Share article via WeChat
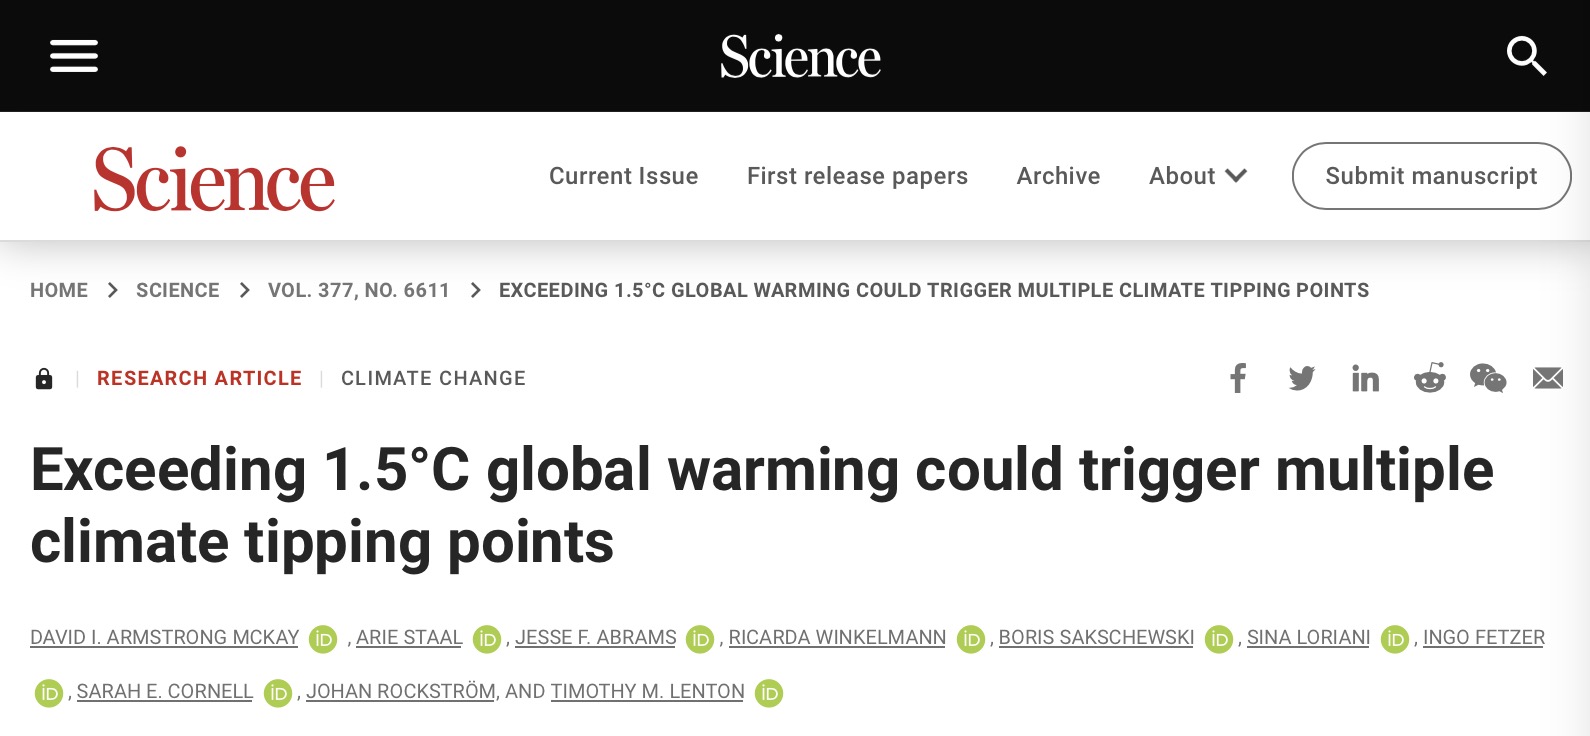1590x736 pixels. click(x=1488, y=378)
